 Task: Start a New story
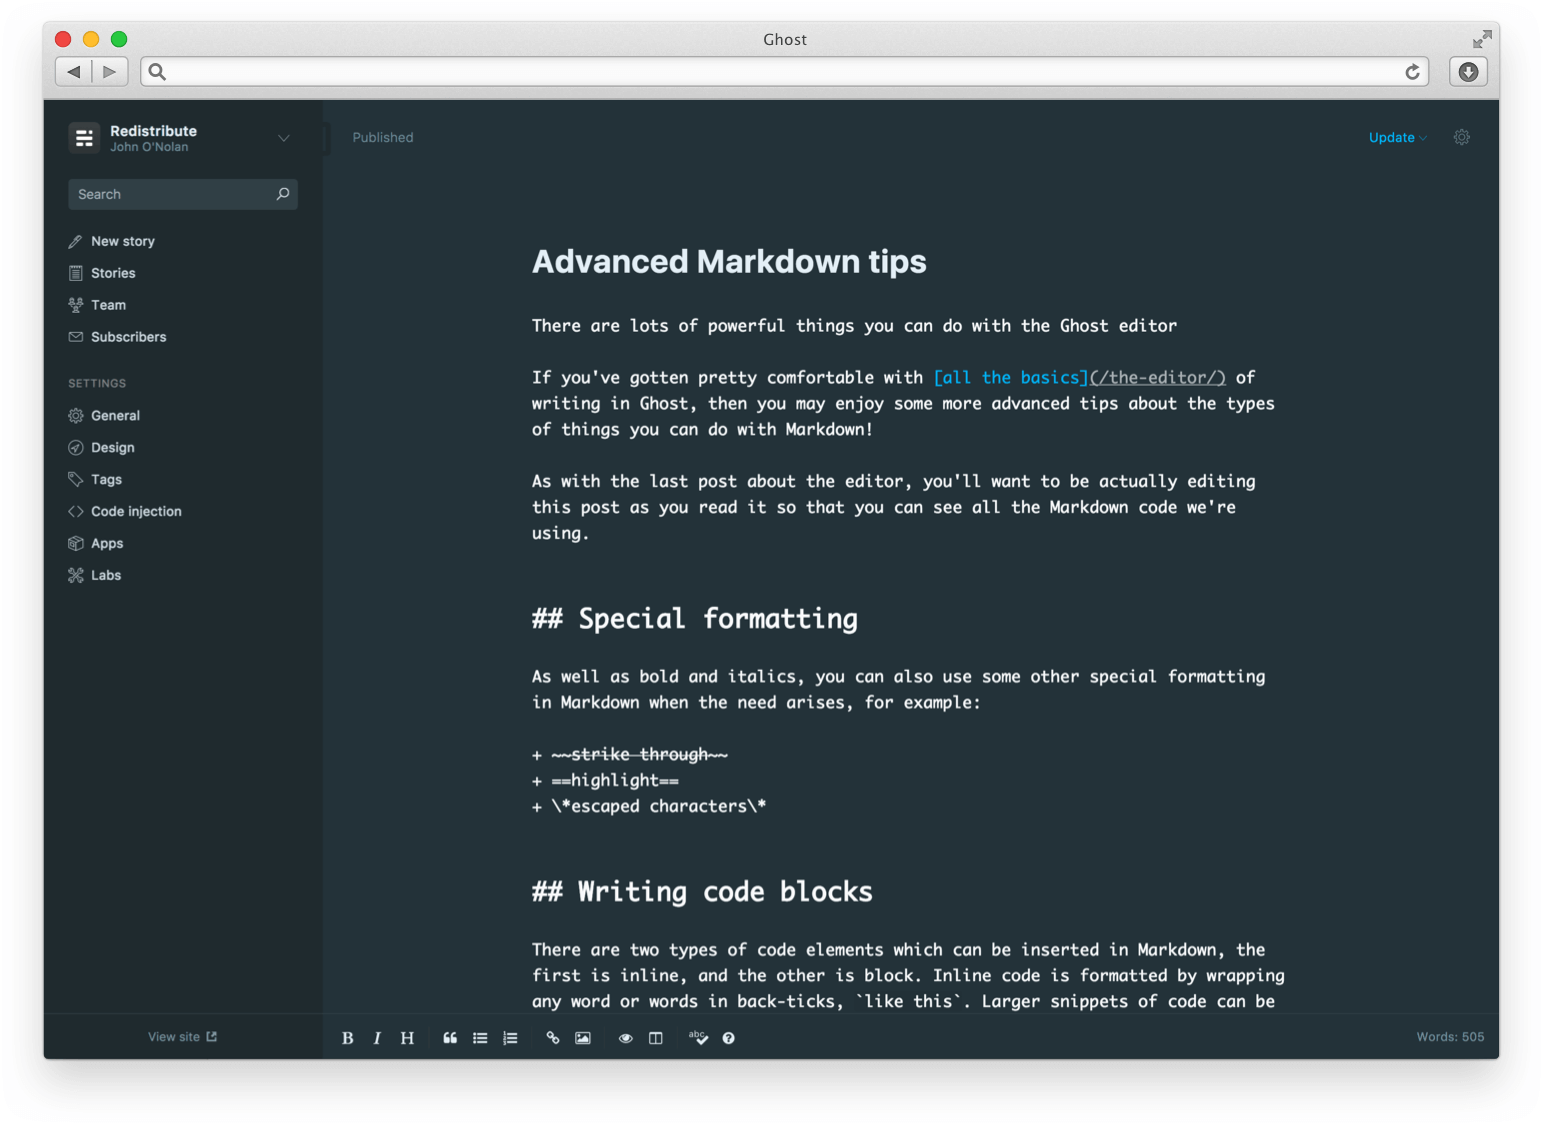[x=122, y=241]
